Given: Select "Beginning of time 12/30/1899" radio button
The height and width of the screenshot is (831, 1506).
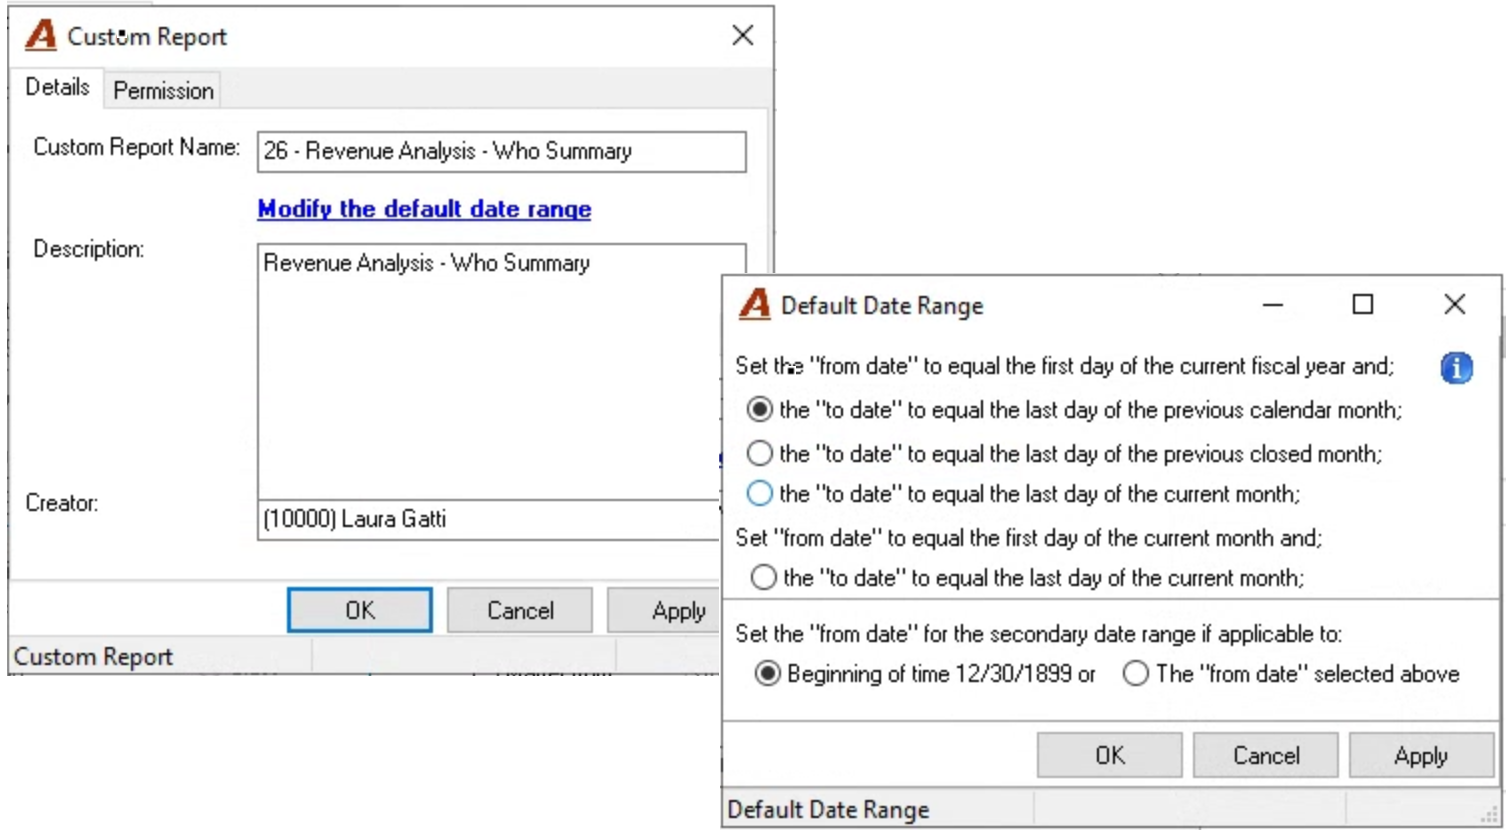Looking at the screenshot, I should pyautogui.click(x=767, y=674).
